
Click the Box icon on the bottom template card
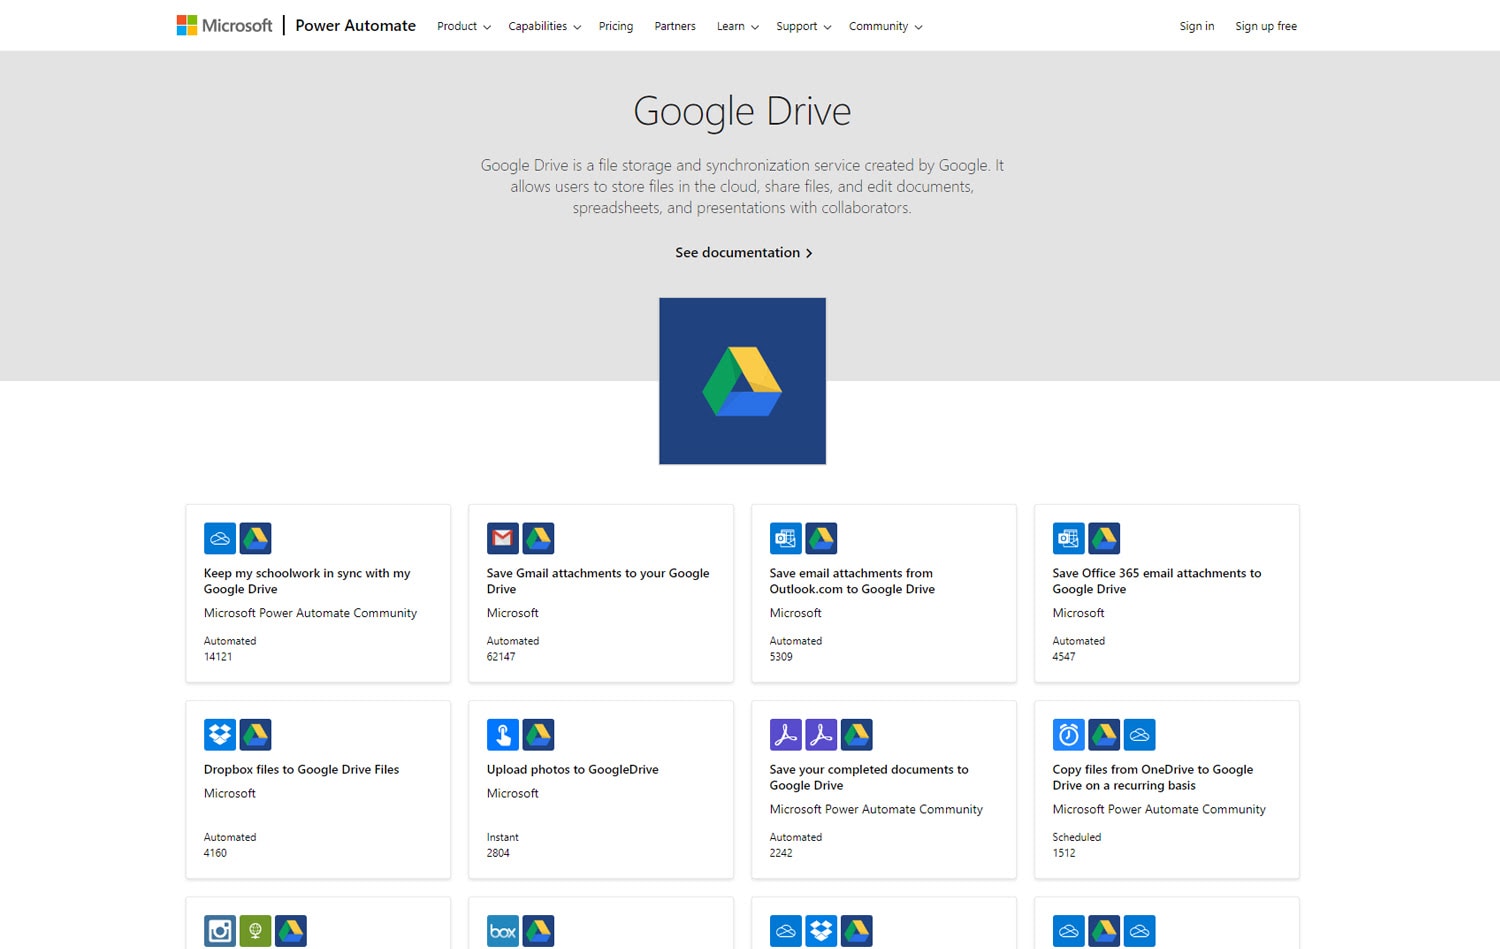(503, 930)
